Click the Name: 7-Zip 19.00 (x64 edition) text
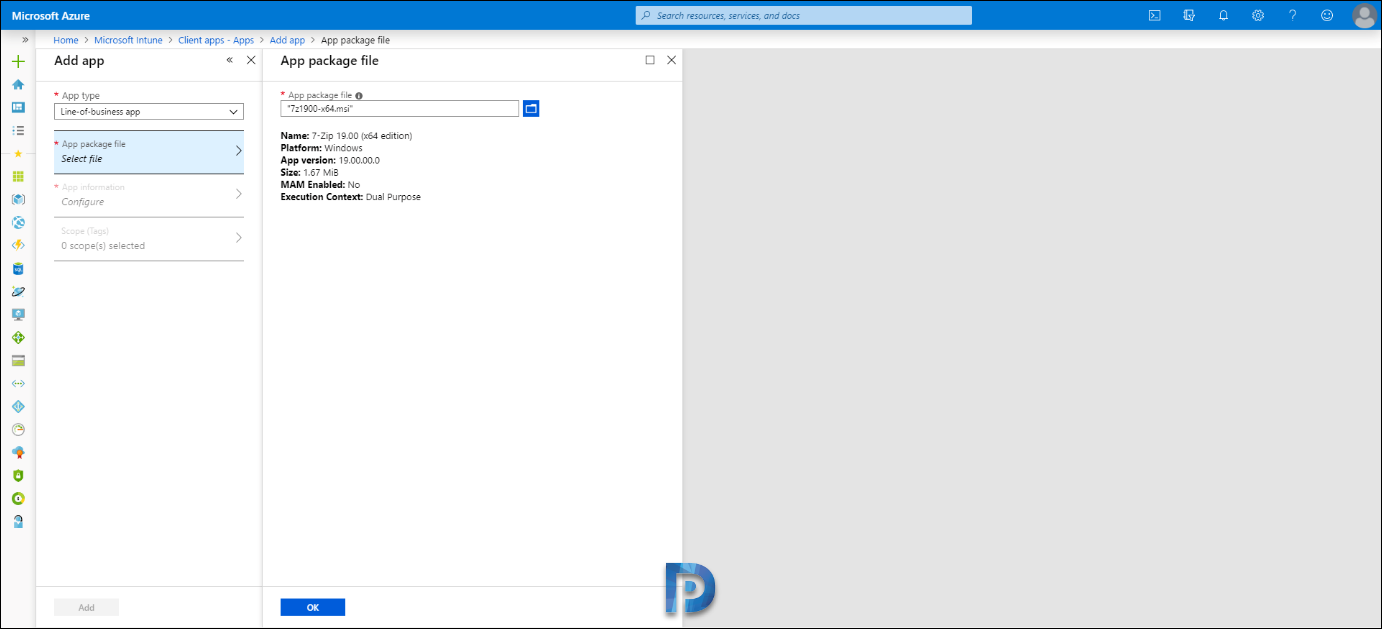The image size is (1382, 629). (x=346, y=135)
